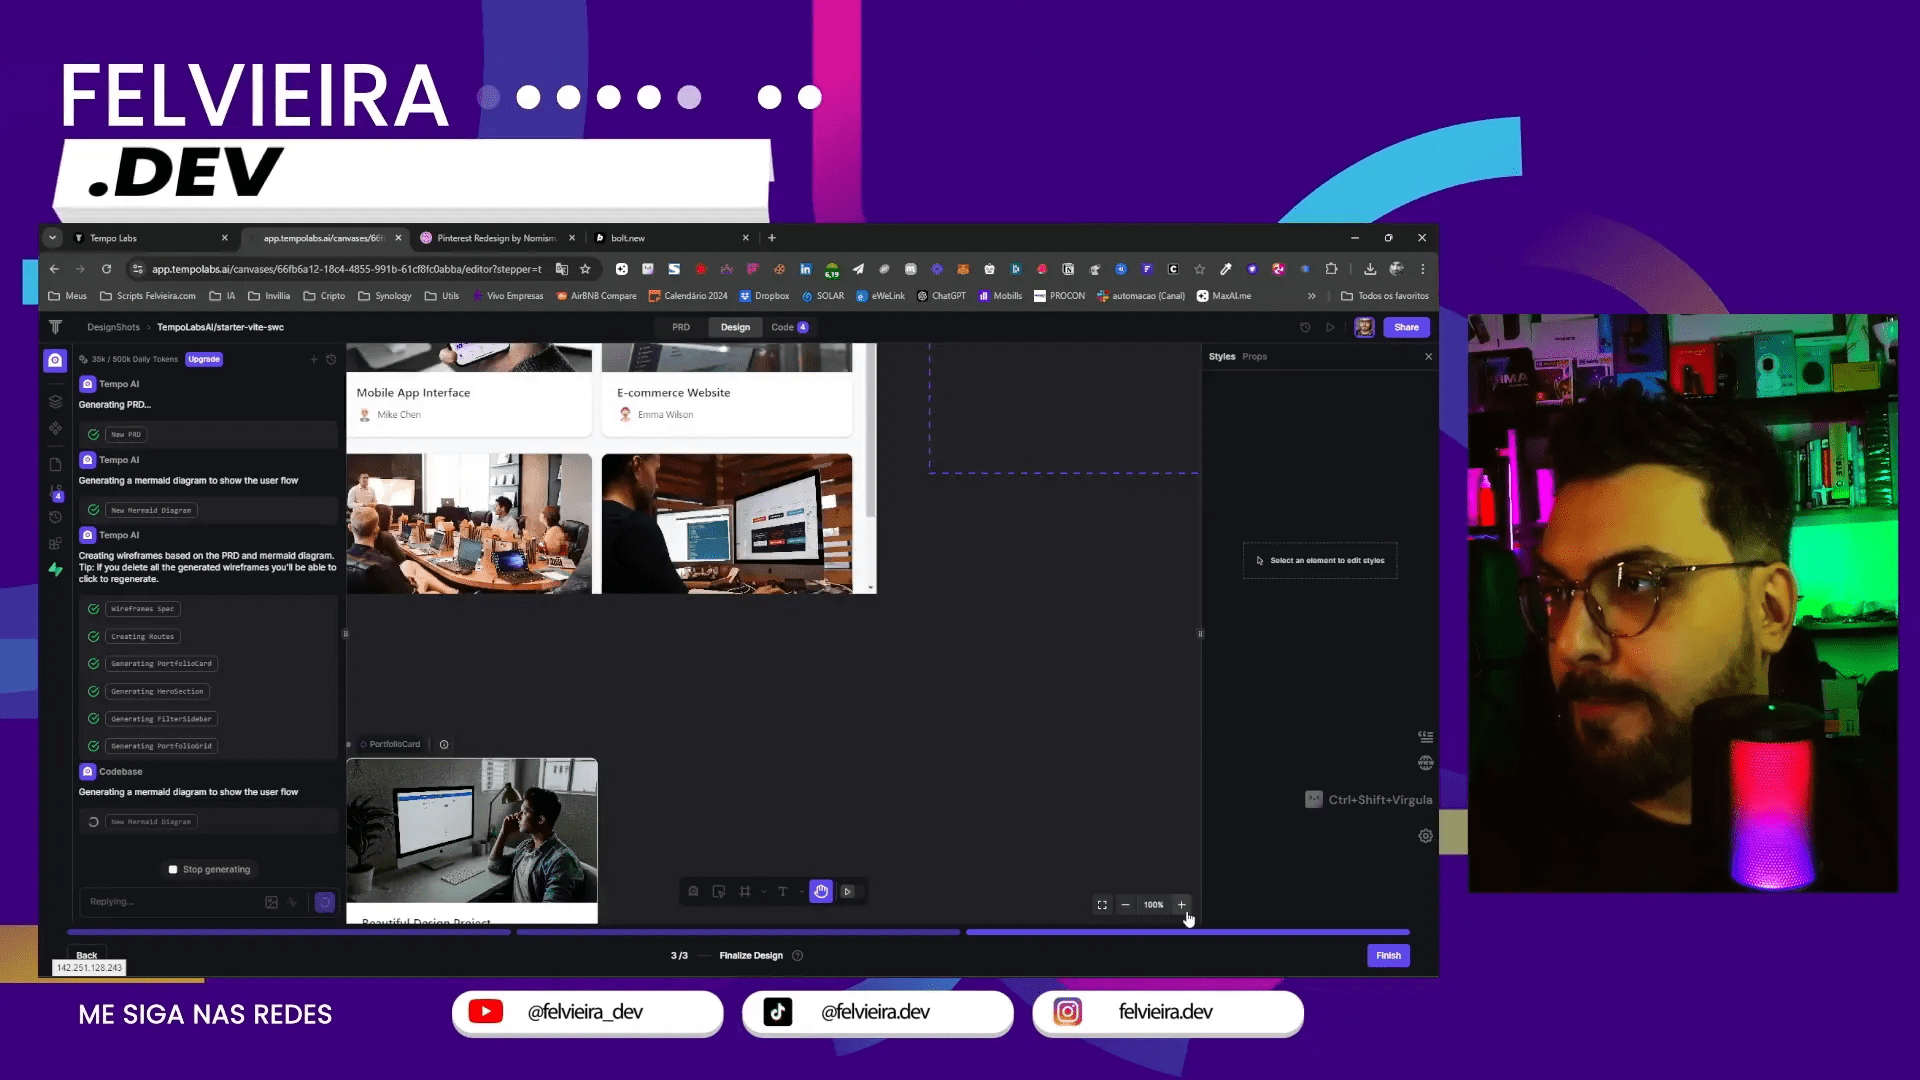Fit canvas to screen with fullscreen icon
This screenshot has width=1920, height=1080.
coord(1102,905)
